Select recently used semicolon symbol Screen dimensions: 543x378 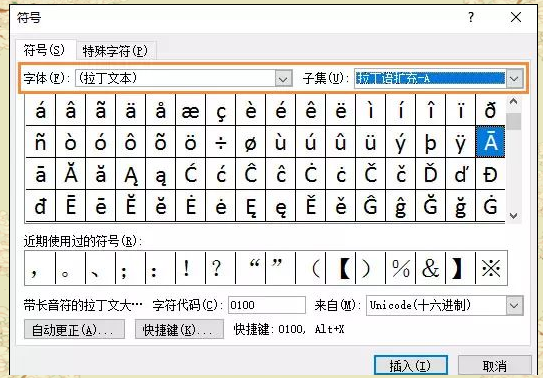[x=130, y=268]
